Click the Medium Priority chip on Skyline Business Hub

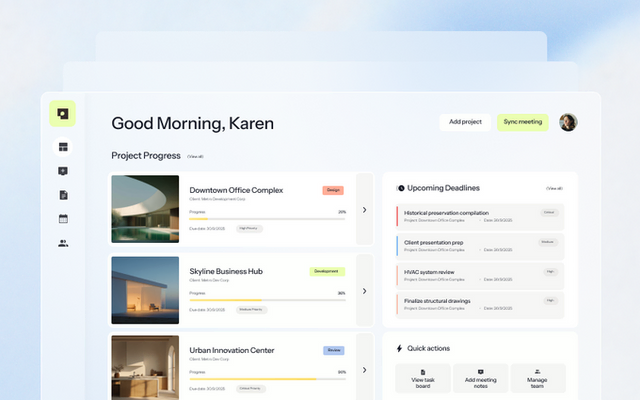coord(251,310)
